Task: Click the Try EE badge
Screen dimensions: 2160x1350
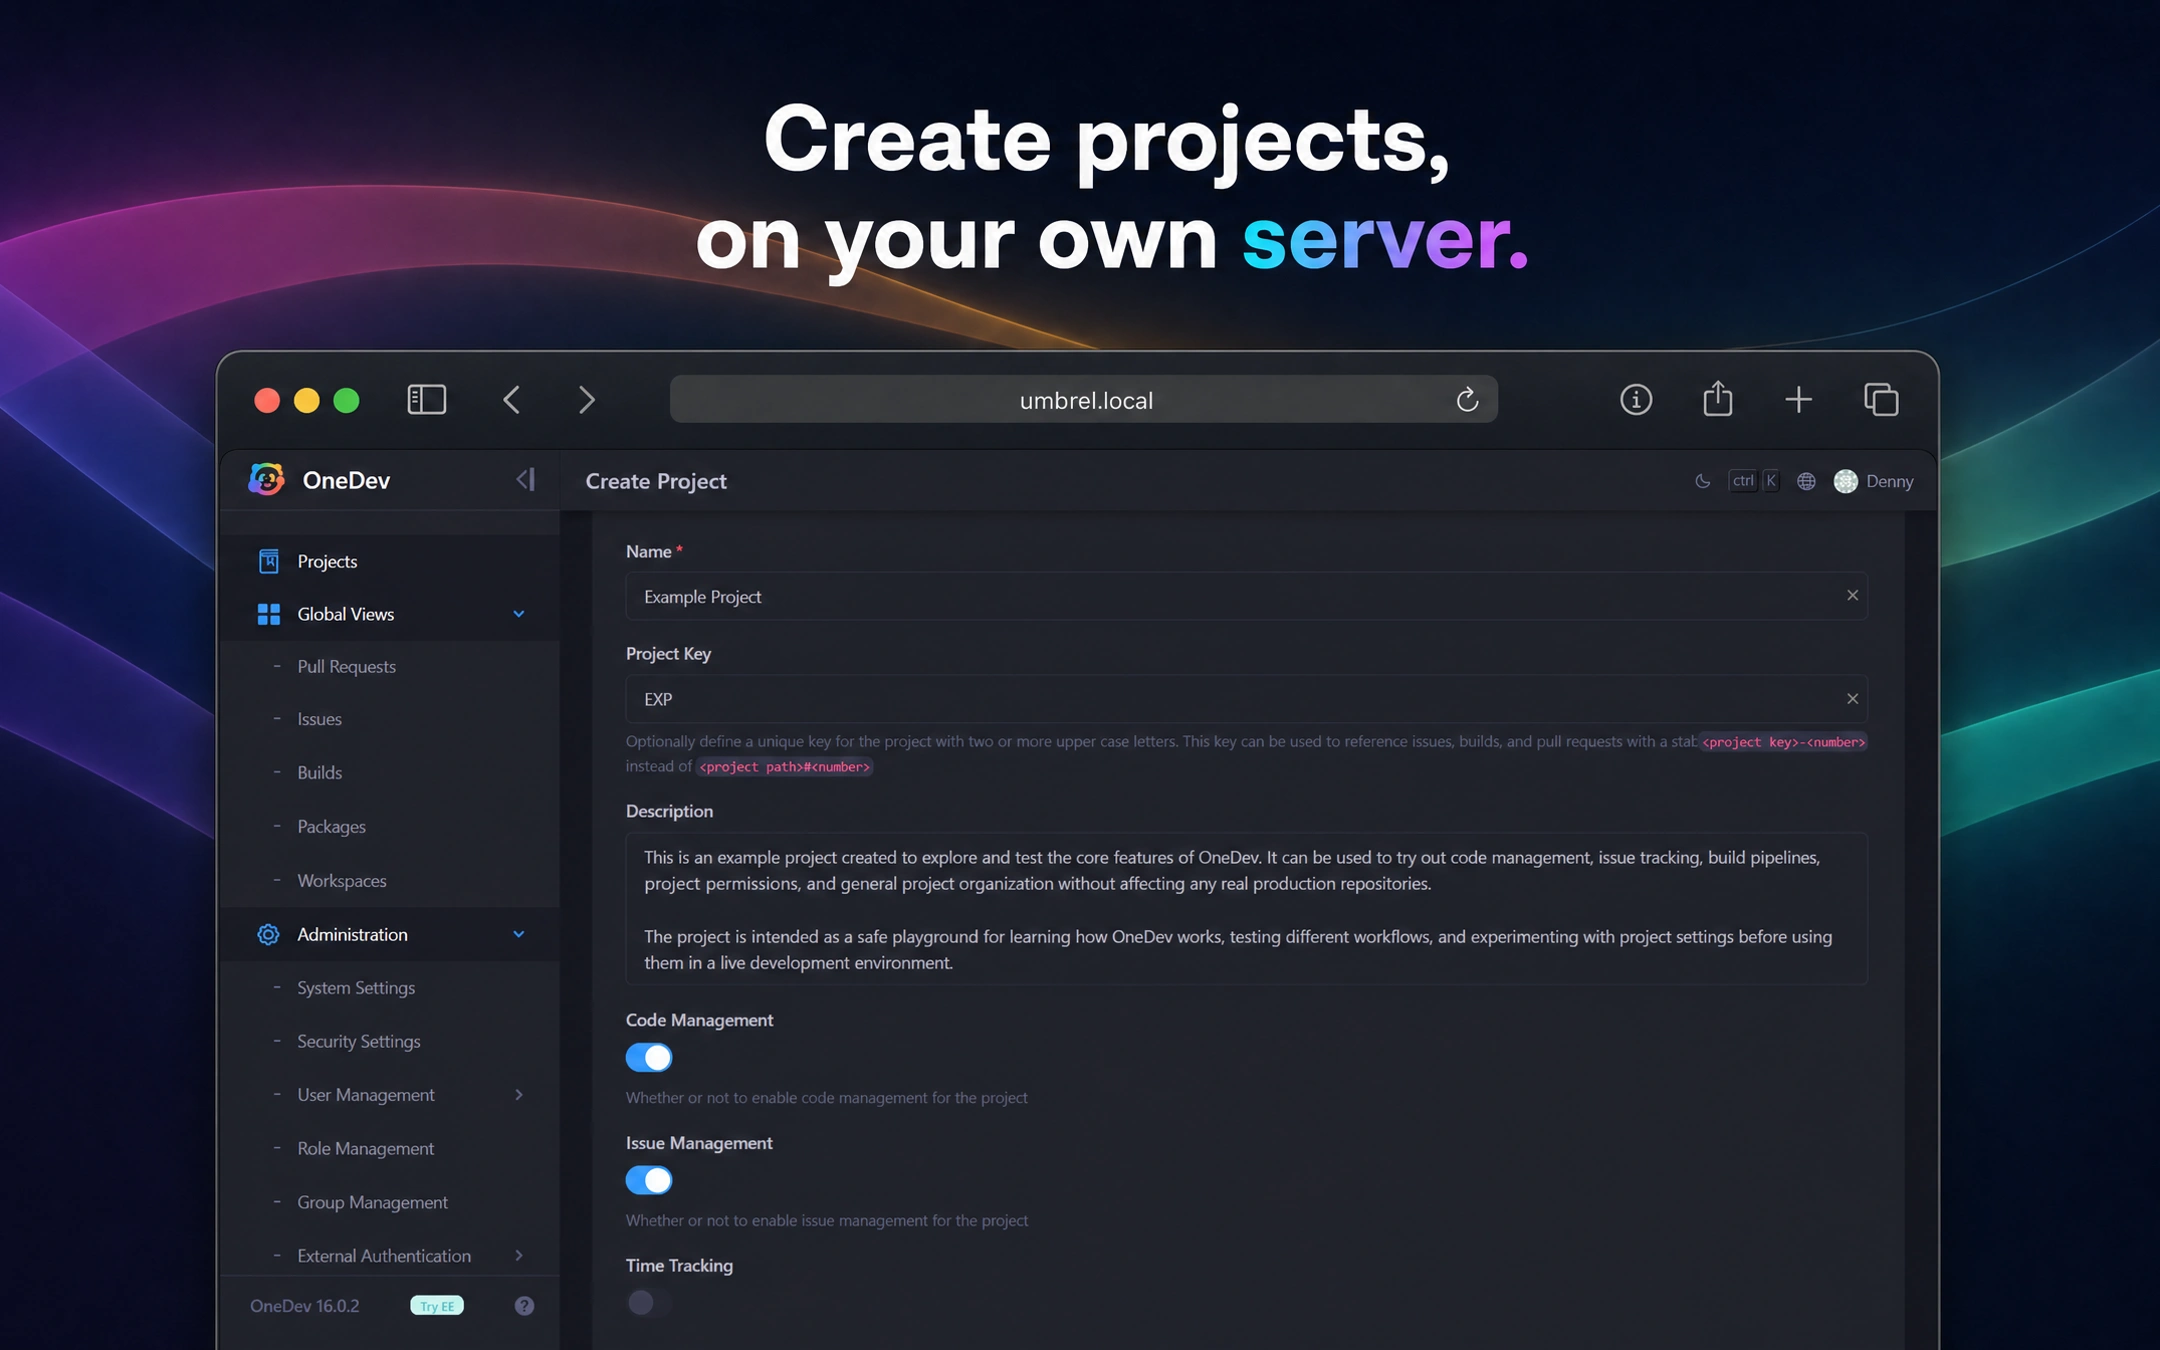Action: (437, 1305)
